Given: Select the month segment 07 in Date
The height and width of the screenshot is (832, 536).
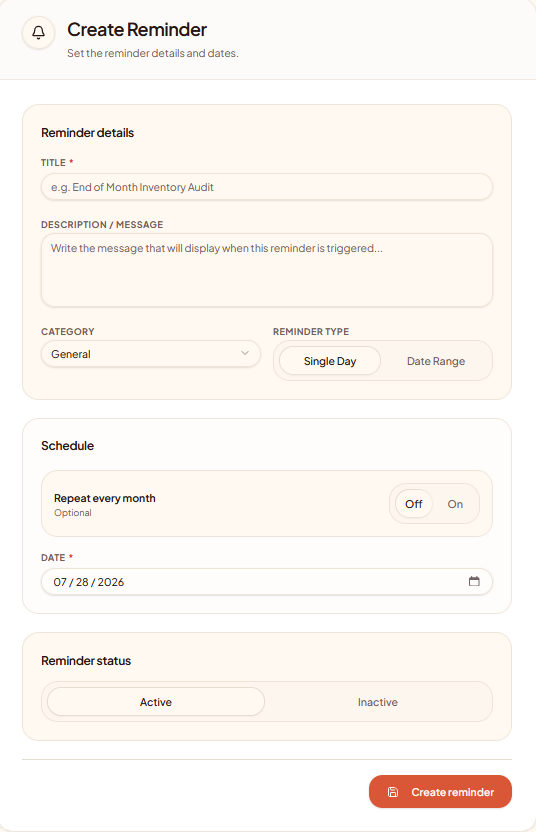Looking at the screenshot, I should pos(60,582).
